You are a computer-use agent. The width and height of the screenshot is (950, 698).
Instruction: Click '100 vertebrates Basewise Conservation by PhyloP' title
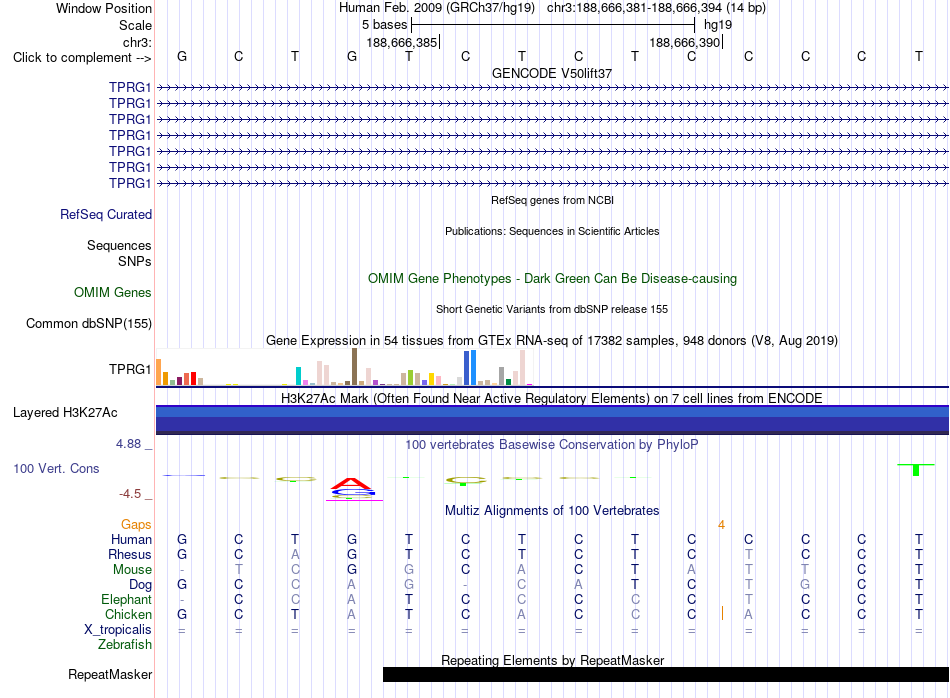click(552, 445)
